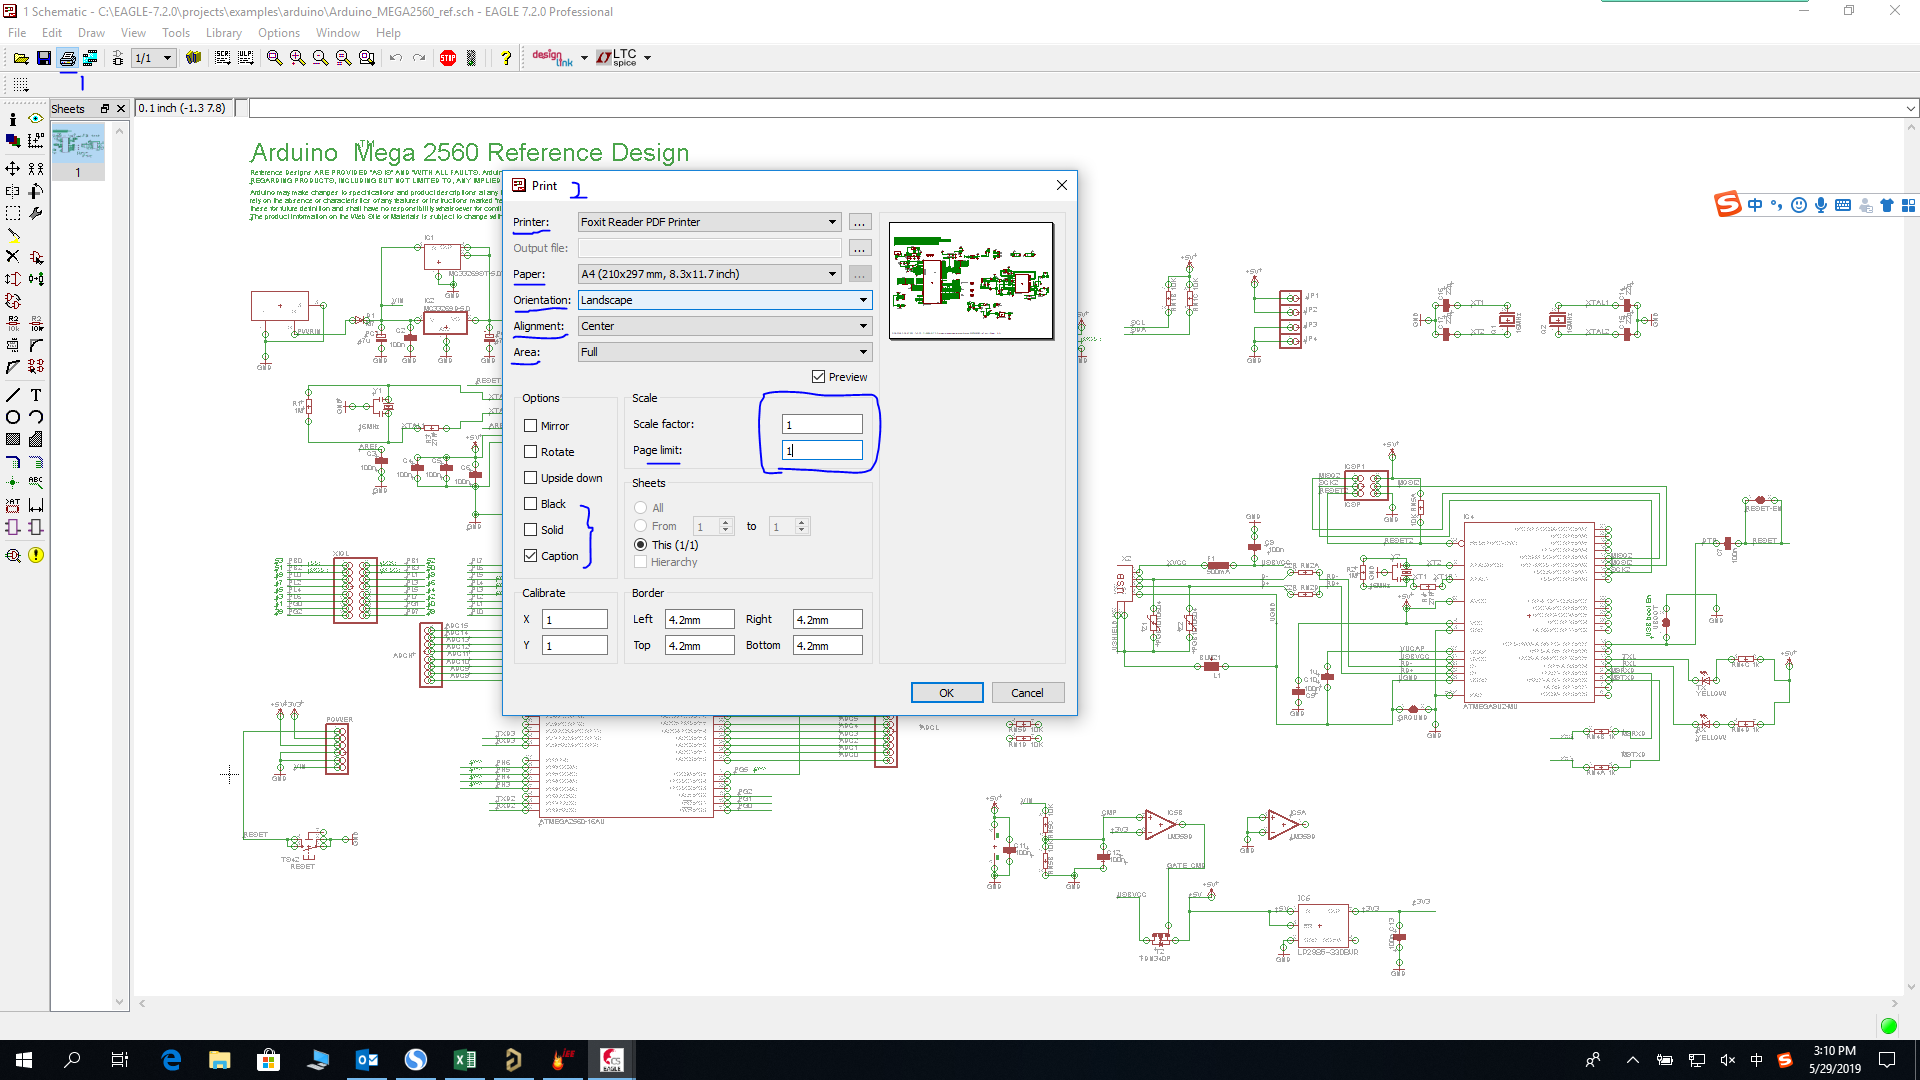Open the sheet selector 1/1 dropdown

coord(154,58)
